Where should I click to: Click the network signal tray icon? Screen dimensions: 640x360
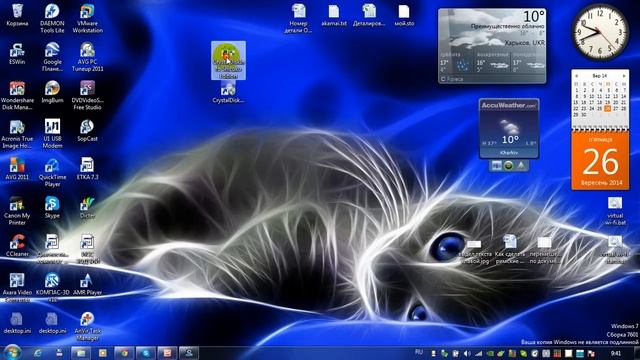[478, 353]
